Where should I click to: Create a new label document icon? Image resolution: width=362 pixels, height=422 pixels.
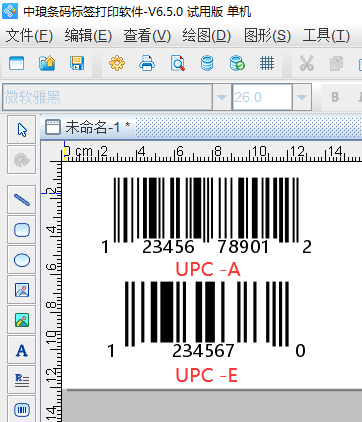coord(16,63)
